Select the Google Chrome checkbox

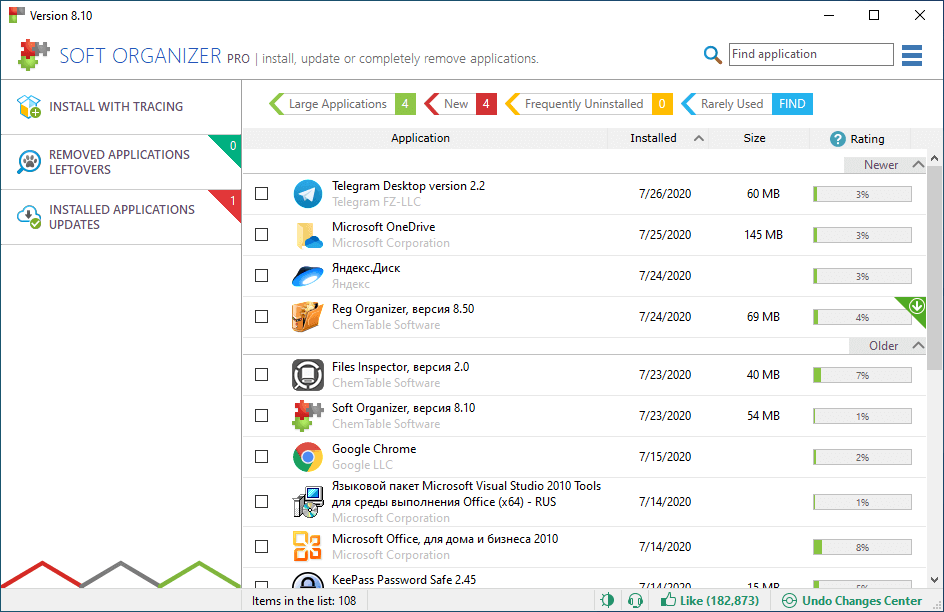tap(262, 455)
